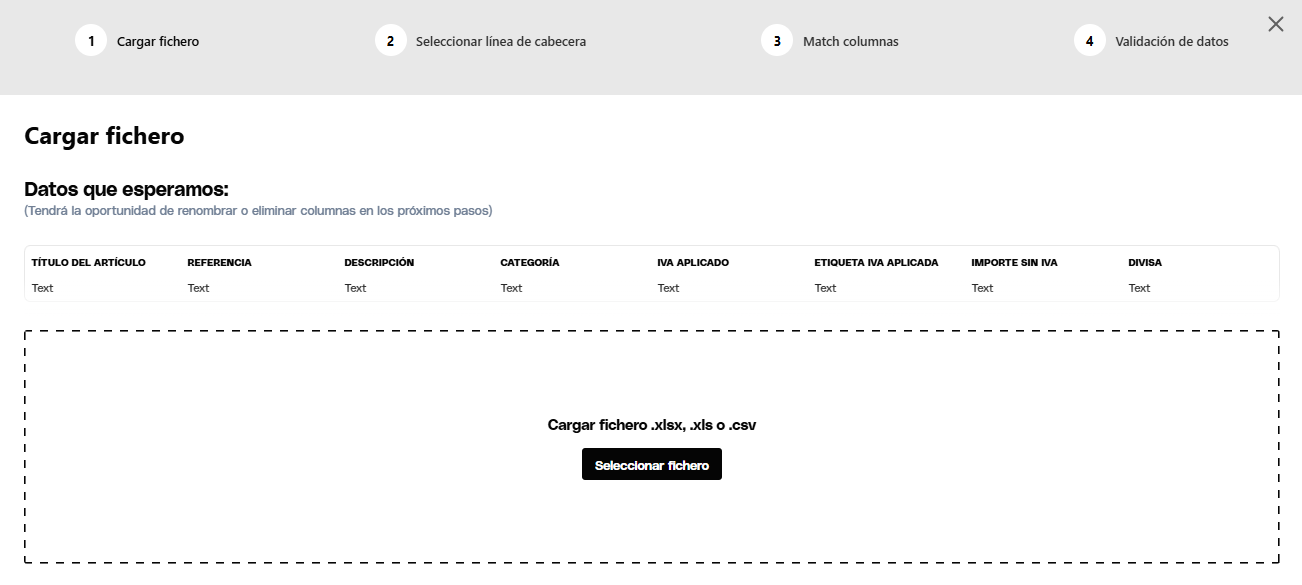Jump to Validación de datos step

[1172, 42]
